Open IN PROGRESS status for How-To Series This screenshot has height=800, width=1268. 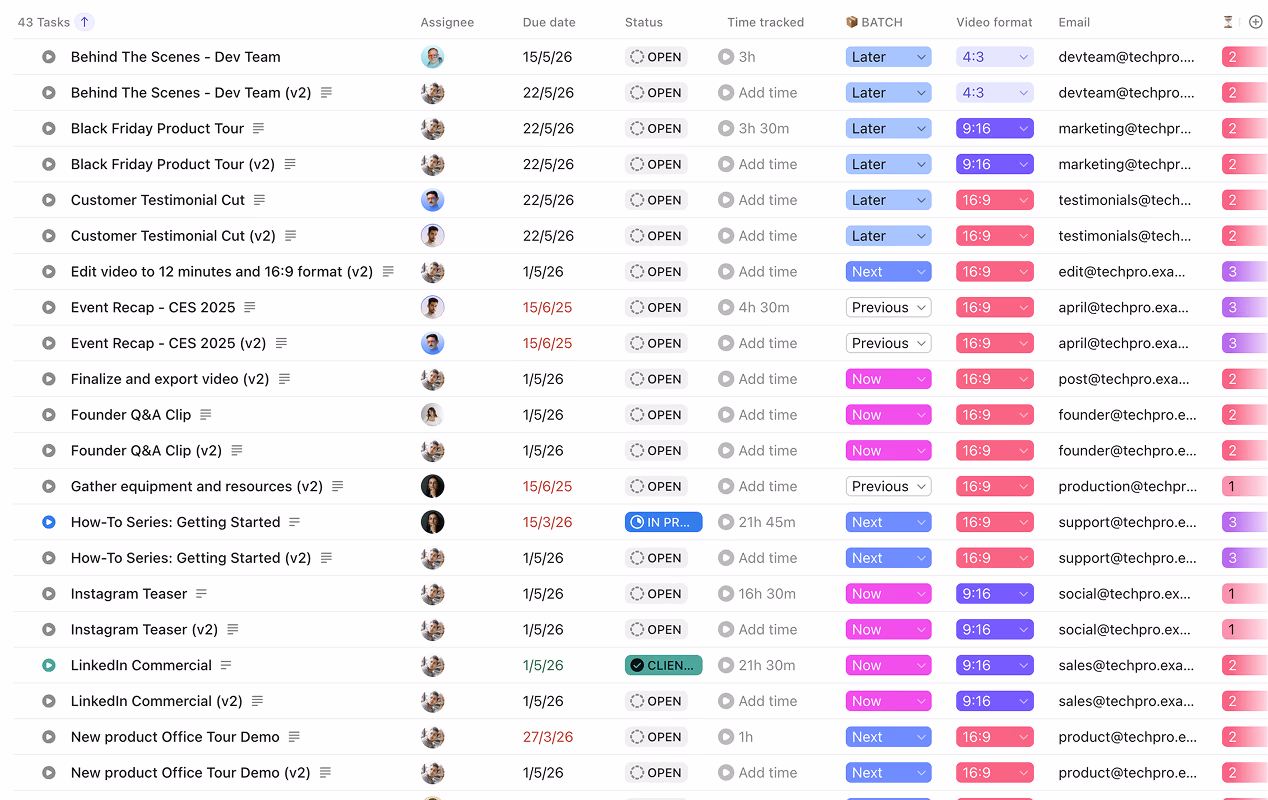tap(664, 522)
